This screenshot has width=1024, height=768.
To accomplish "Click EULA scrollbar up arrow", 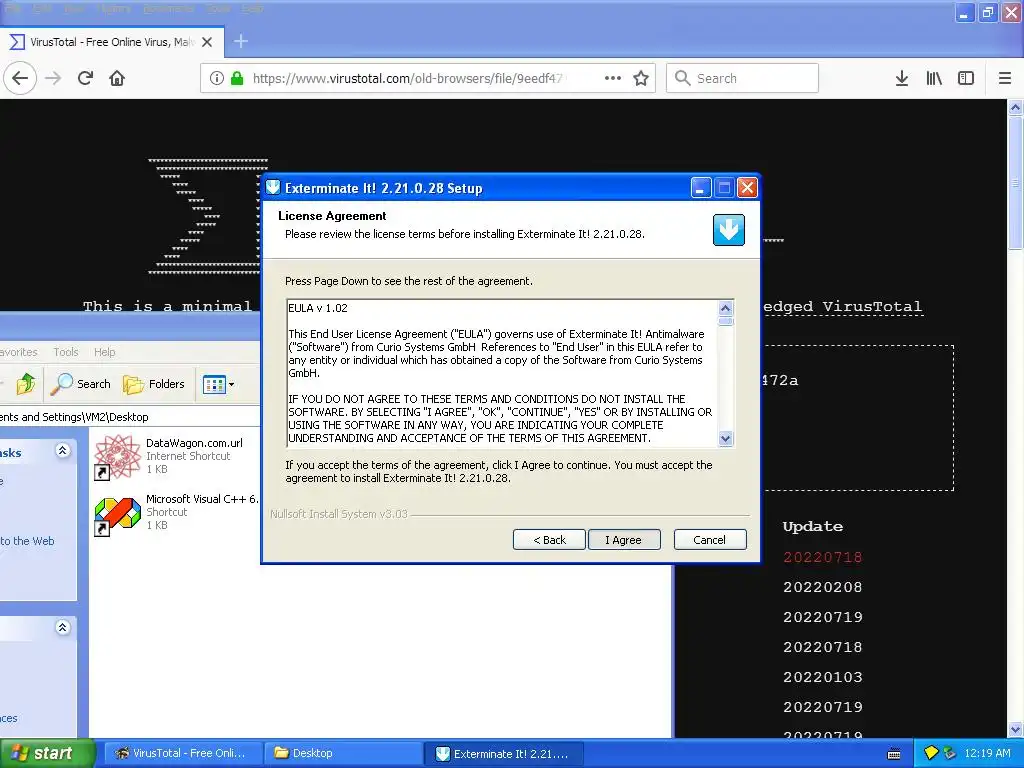I will tap(726, 308).
